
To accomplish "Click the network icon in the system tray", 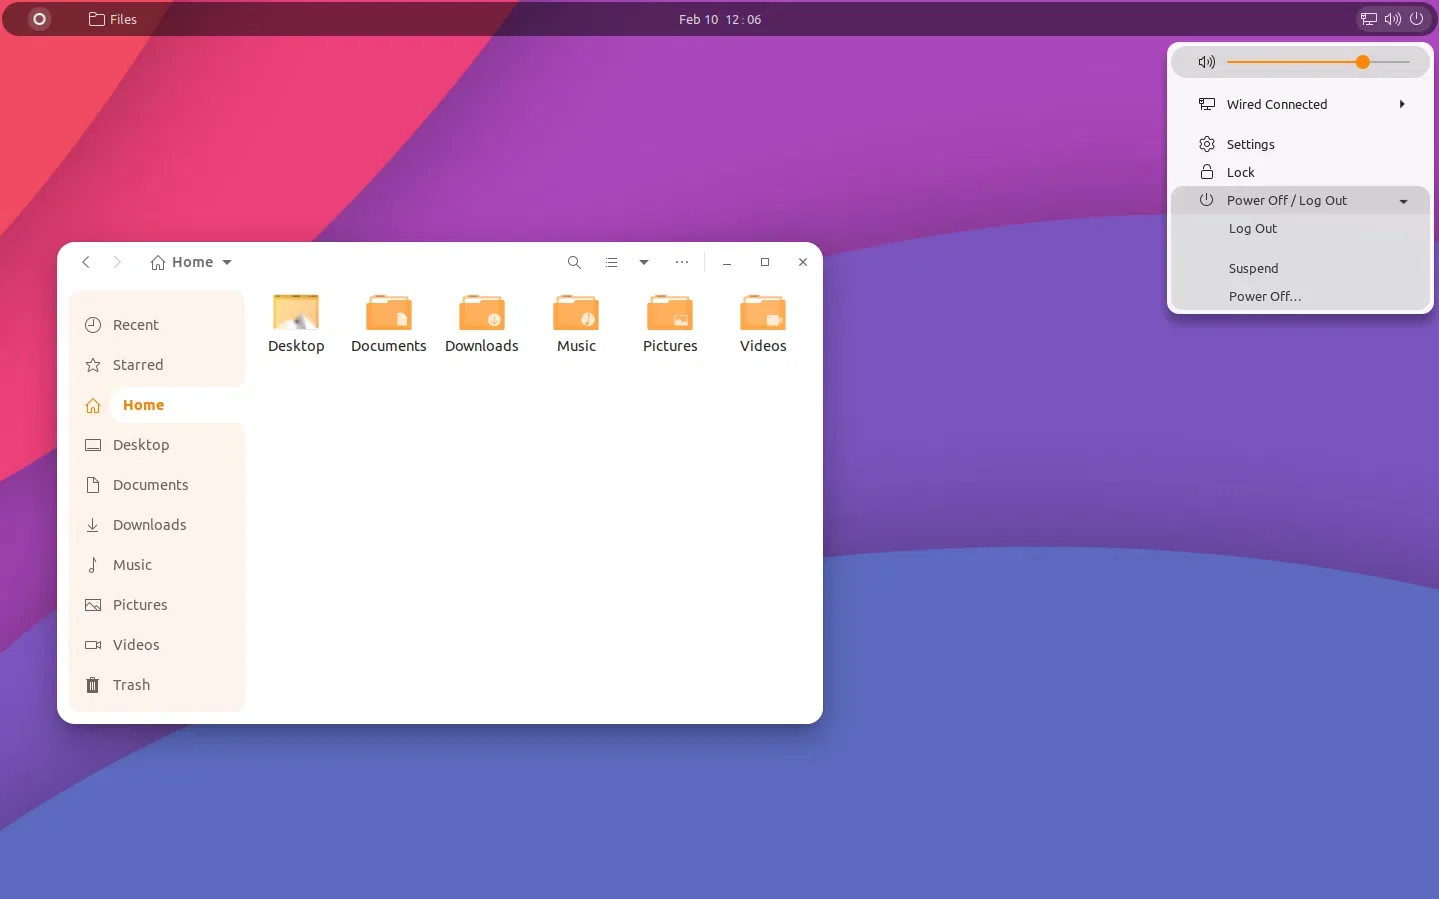I will pyautogui.click(x=1369, y=19).
